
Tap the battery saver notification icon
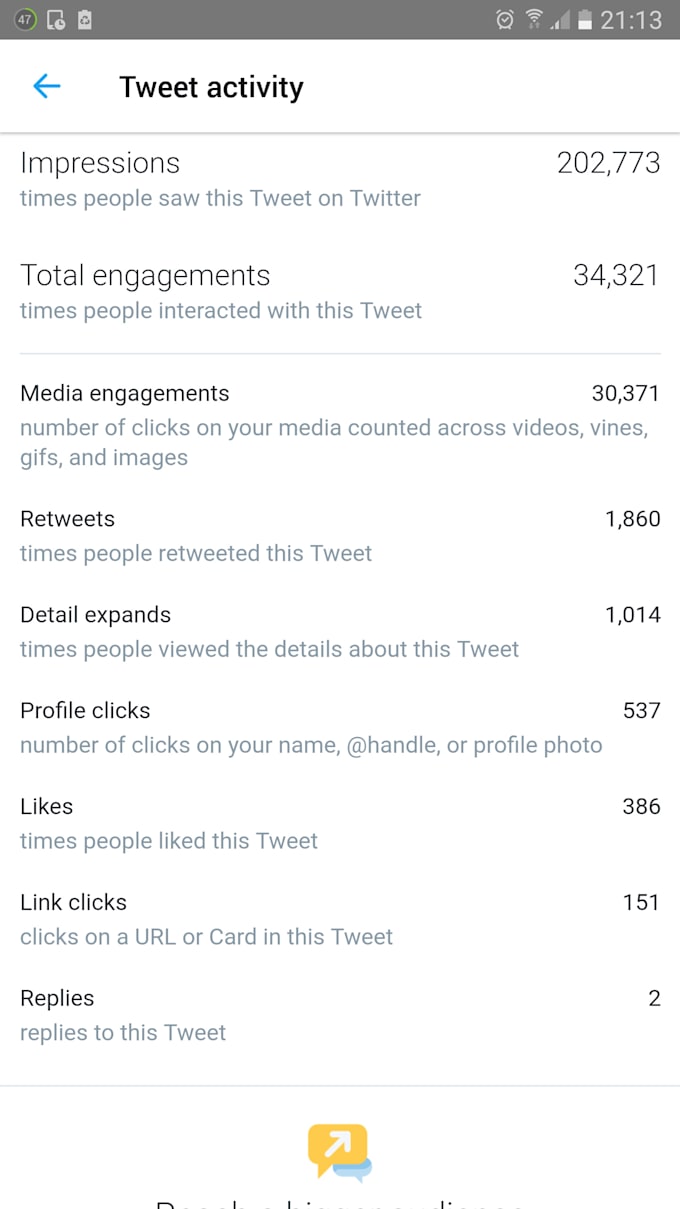click(x=85, y=20)
